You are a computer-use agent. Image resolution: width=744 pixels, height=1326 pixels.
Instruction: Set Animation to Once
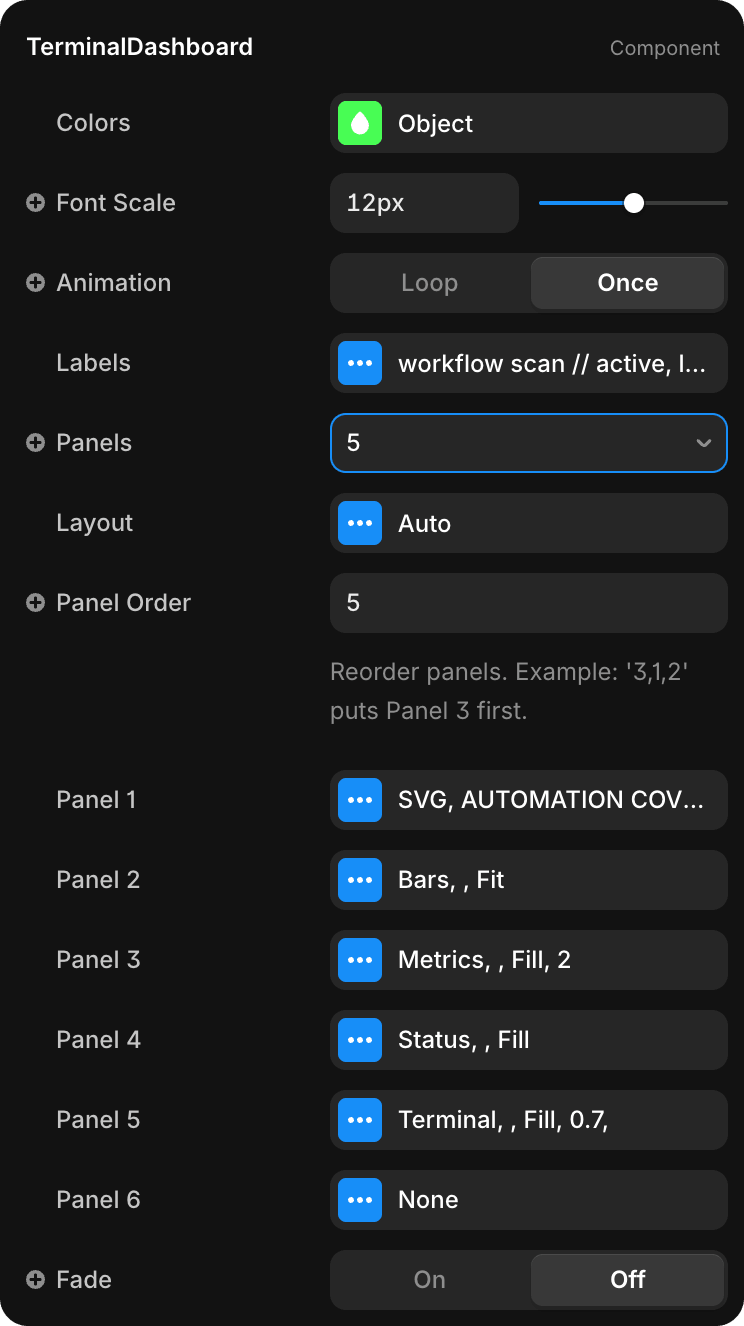[628, 283]
